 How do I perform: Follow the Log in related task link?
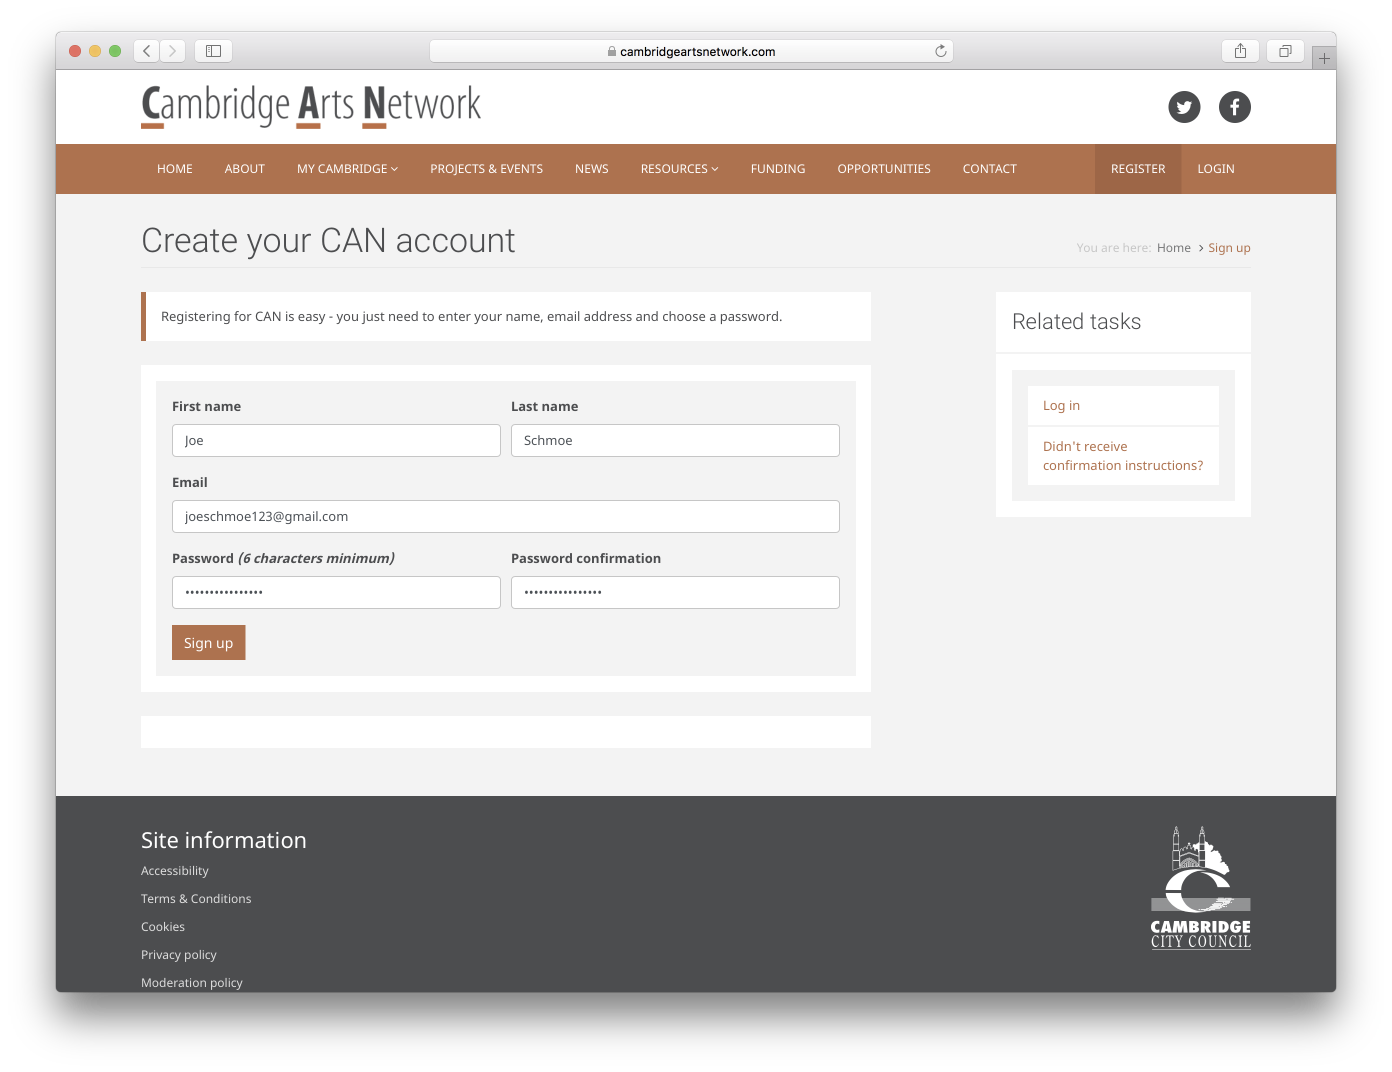coord(1061,406)
